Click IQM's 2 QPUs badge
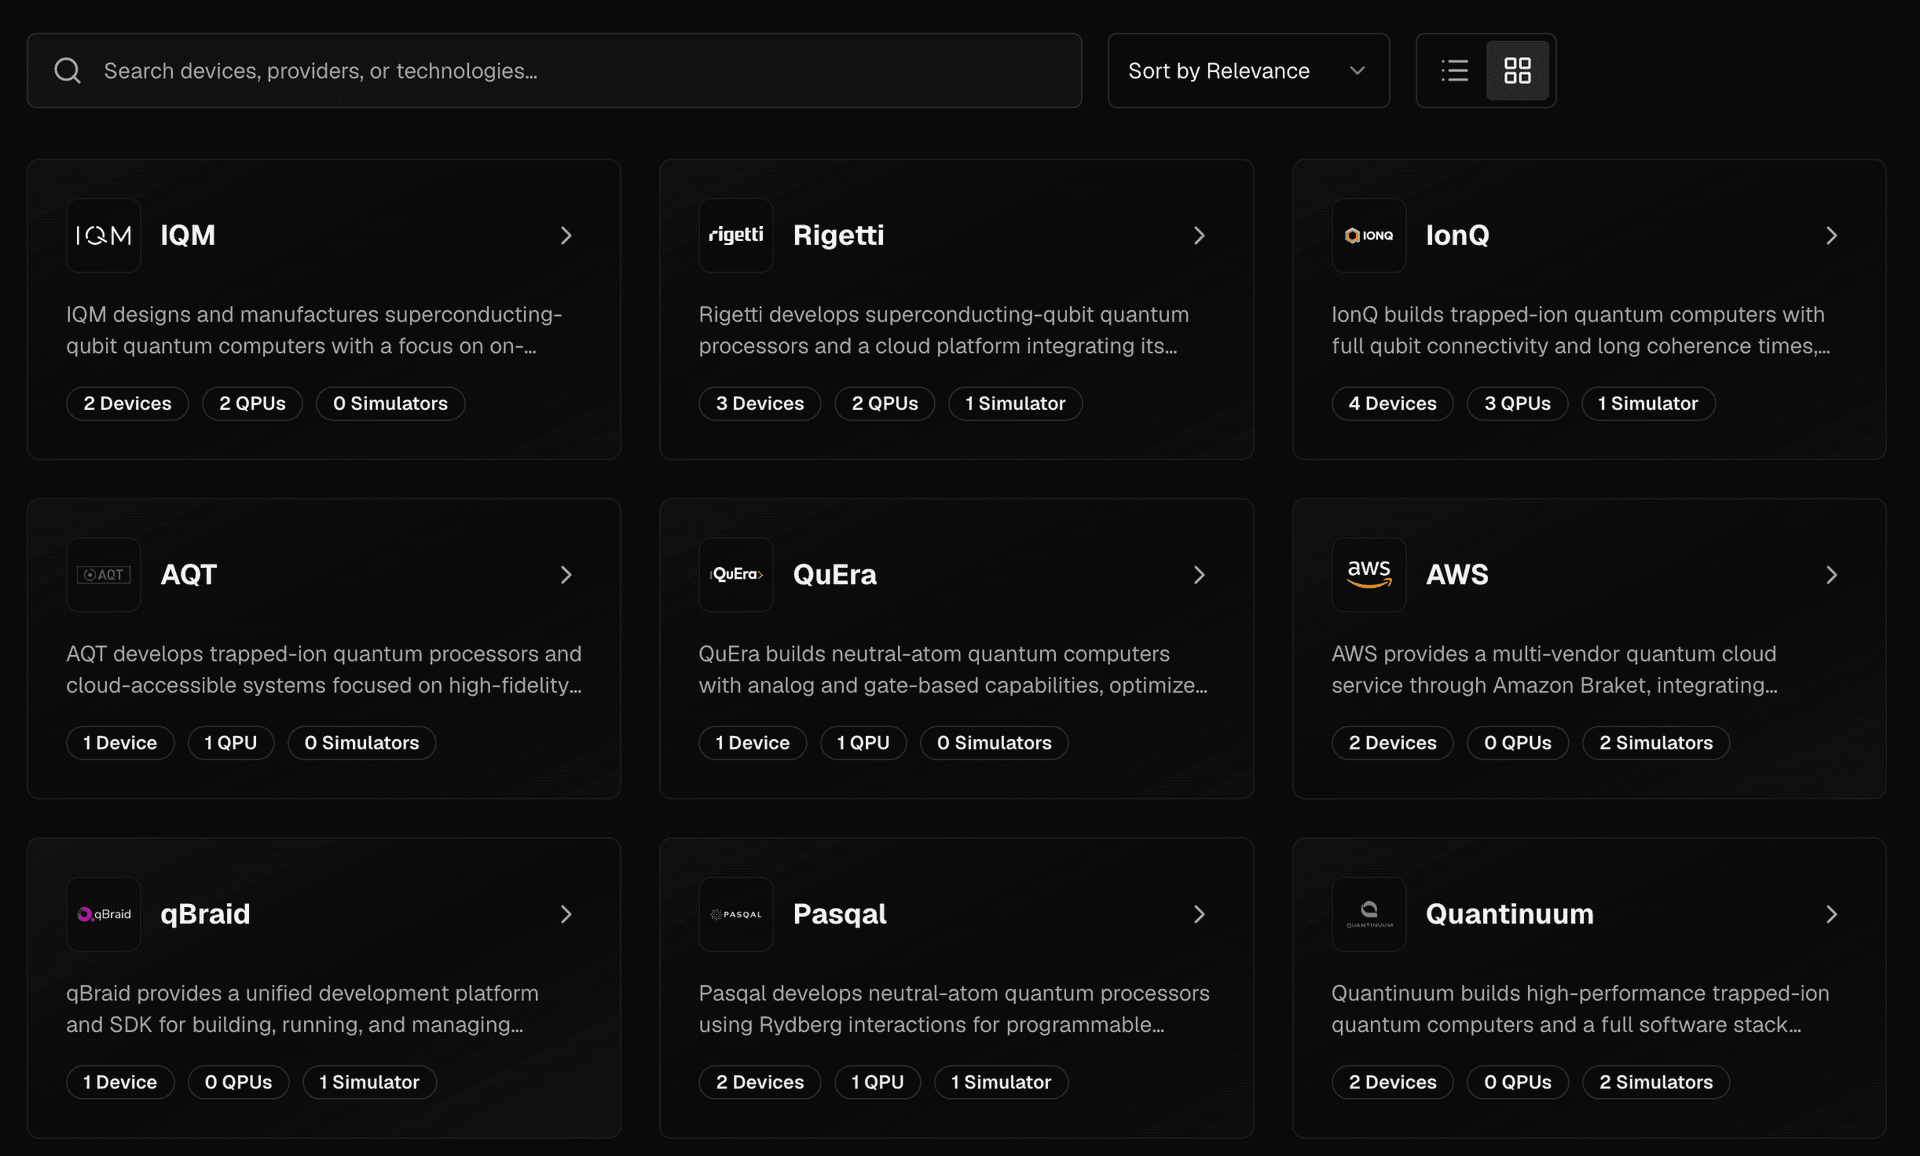Viewport: 1920px width, 1156px height. coord(252,404)
